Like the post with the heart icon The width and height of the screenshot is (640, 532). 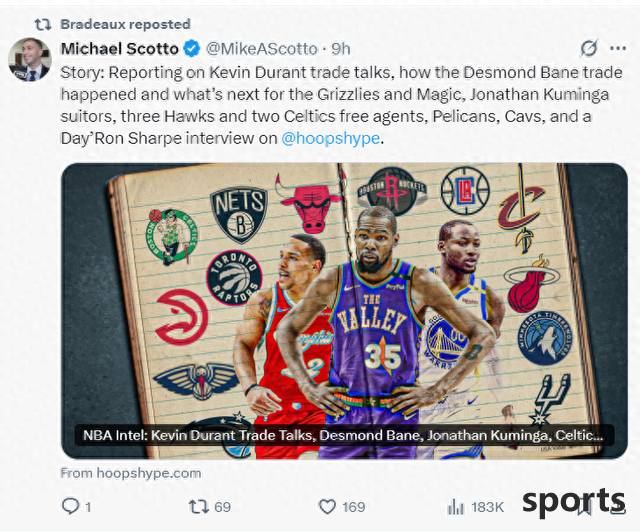tap(327, 507)
